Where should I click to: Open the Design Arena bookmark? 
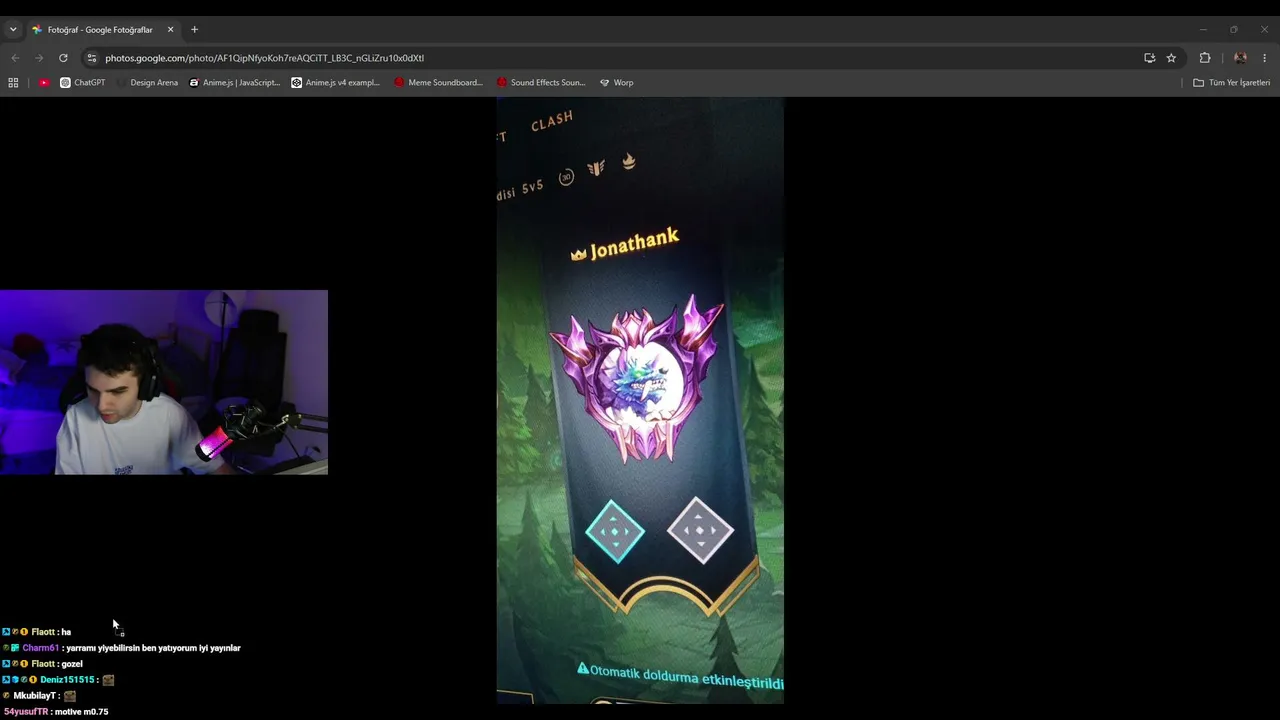148,83
